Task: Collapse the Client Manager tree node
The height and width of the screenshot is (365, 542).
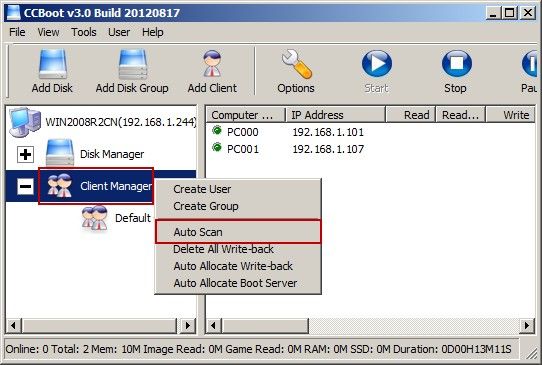Action: 25,187
